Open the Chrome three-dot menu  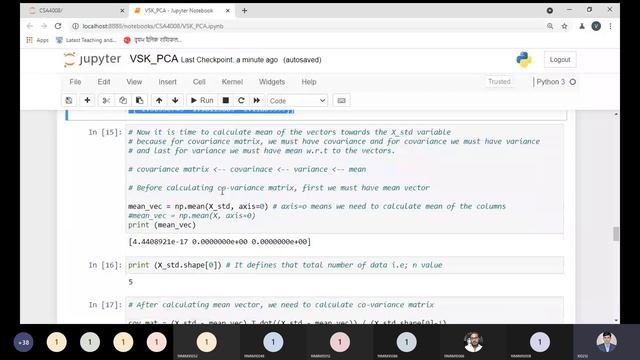tap(610, 26)
